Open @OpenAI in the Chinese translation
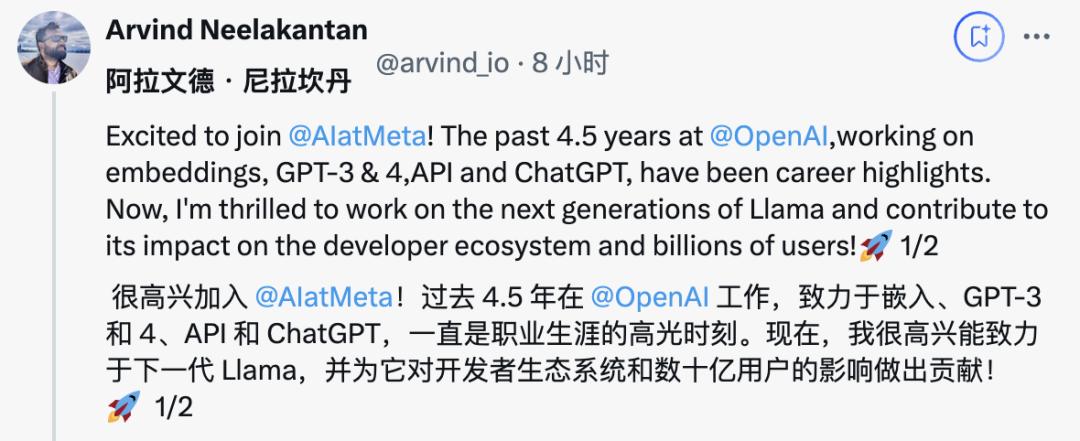The height and width of the screenshot is (441, 1080). [x=650, y=298]
